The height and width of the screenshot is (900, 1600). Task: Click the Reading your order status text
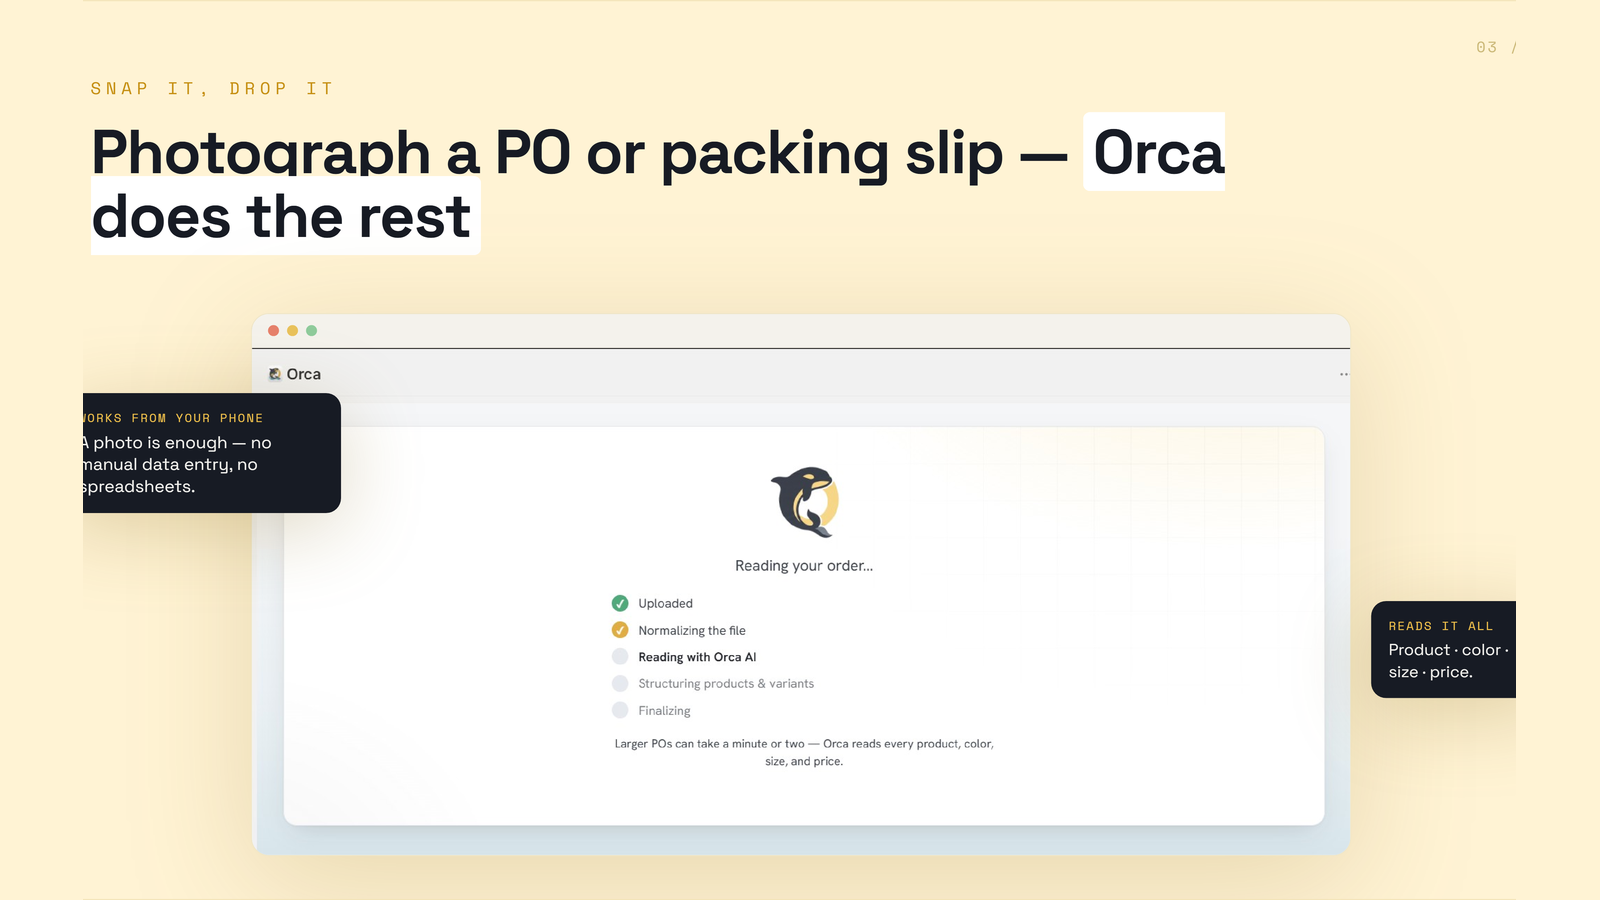[804, 566]
